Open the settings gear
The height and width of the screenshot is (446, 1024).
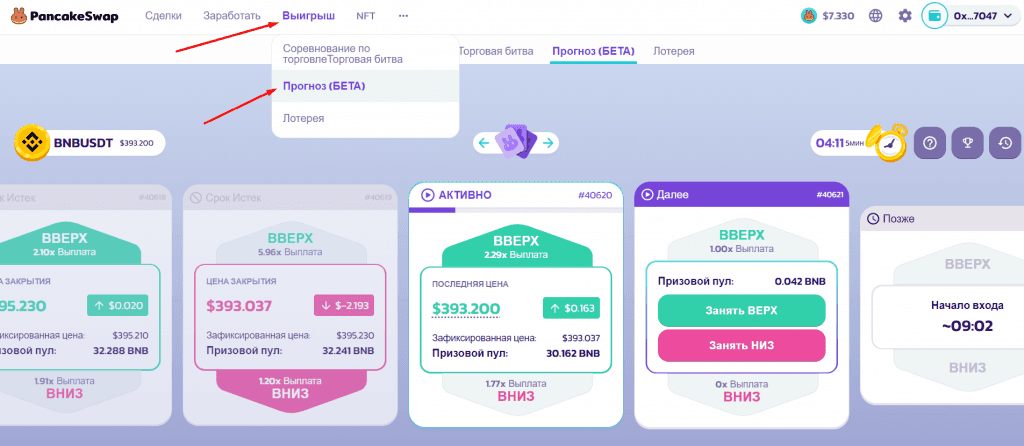905,16
